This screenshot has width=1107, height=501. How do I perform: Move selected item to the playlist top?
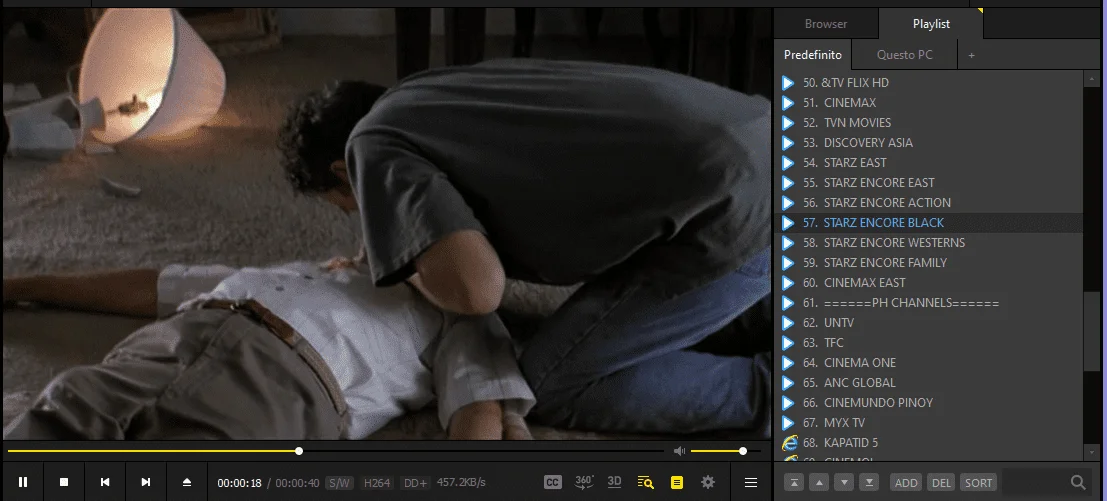[794, 483]
